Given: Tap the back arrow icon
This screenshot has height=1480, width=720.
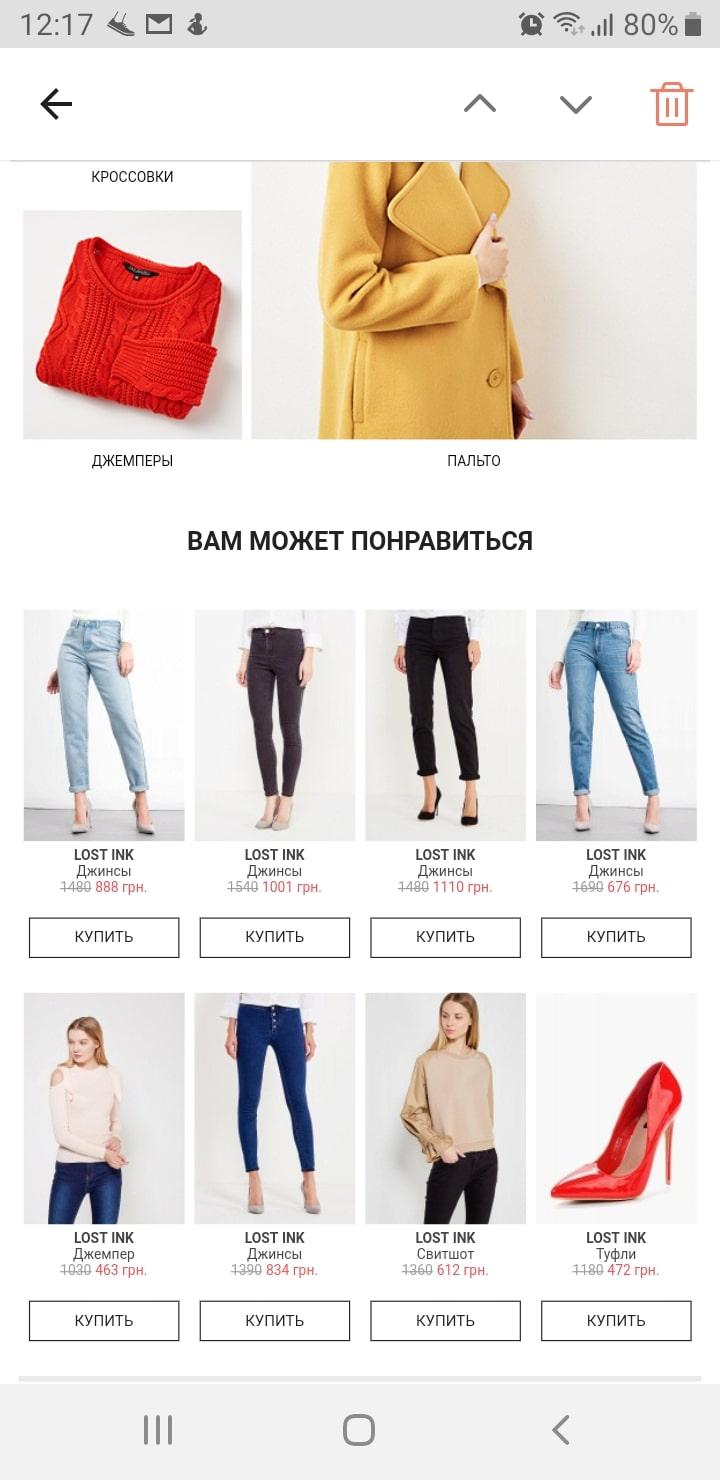Looking at the screenshot, I should [56, 104].
